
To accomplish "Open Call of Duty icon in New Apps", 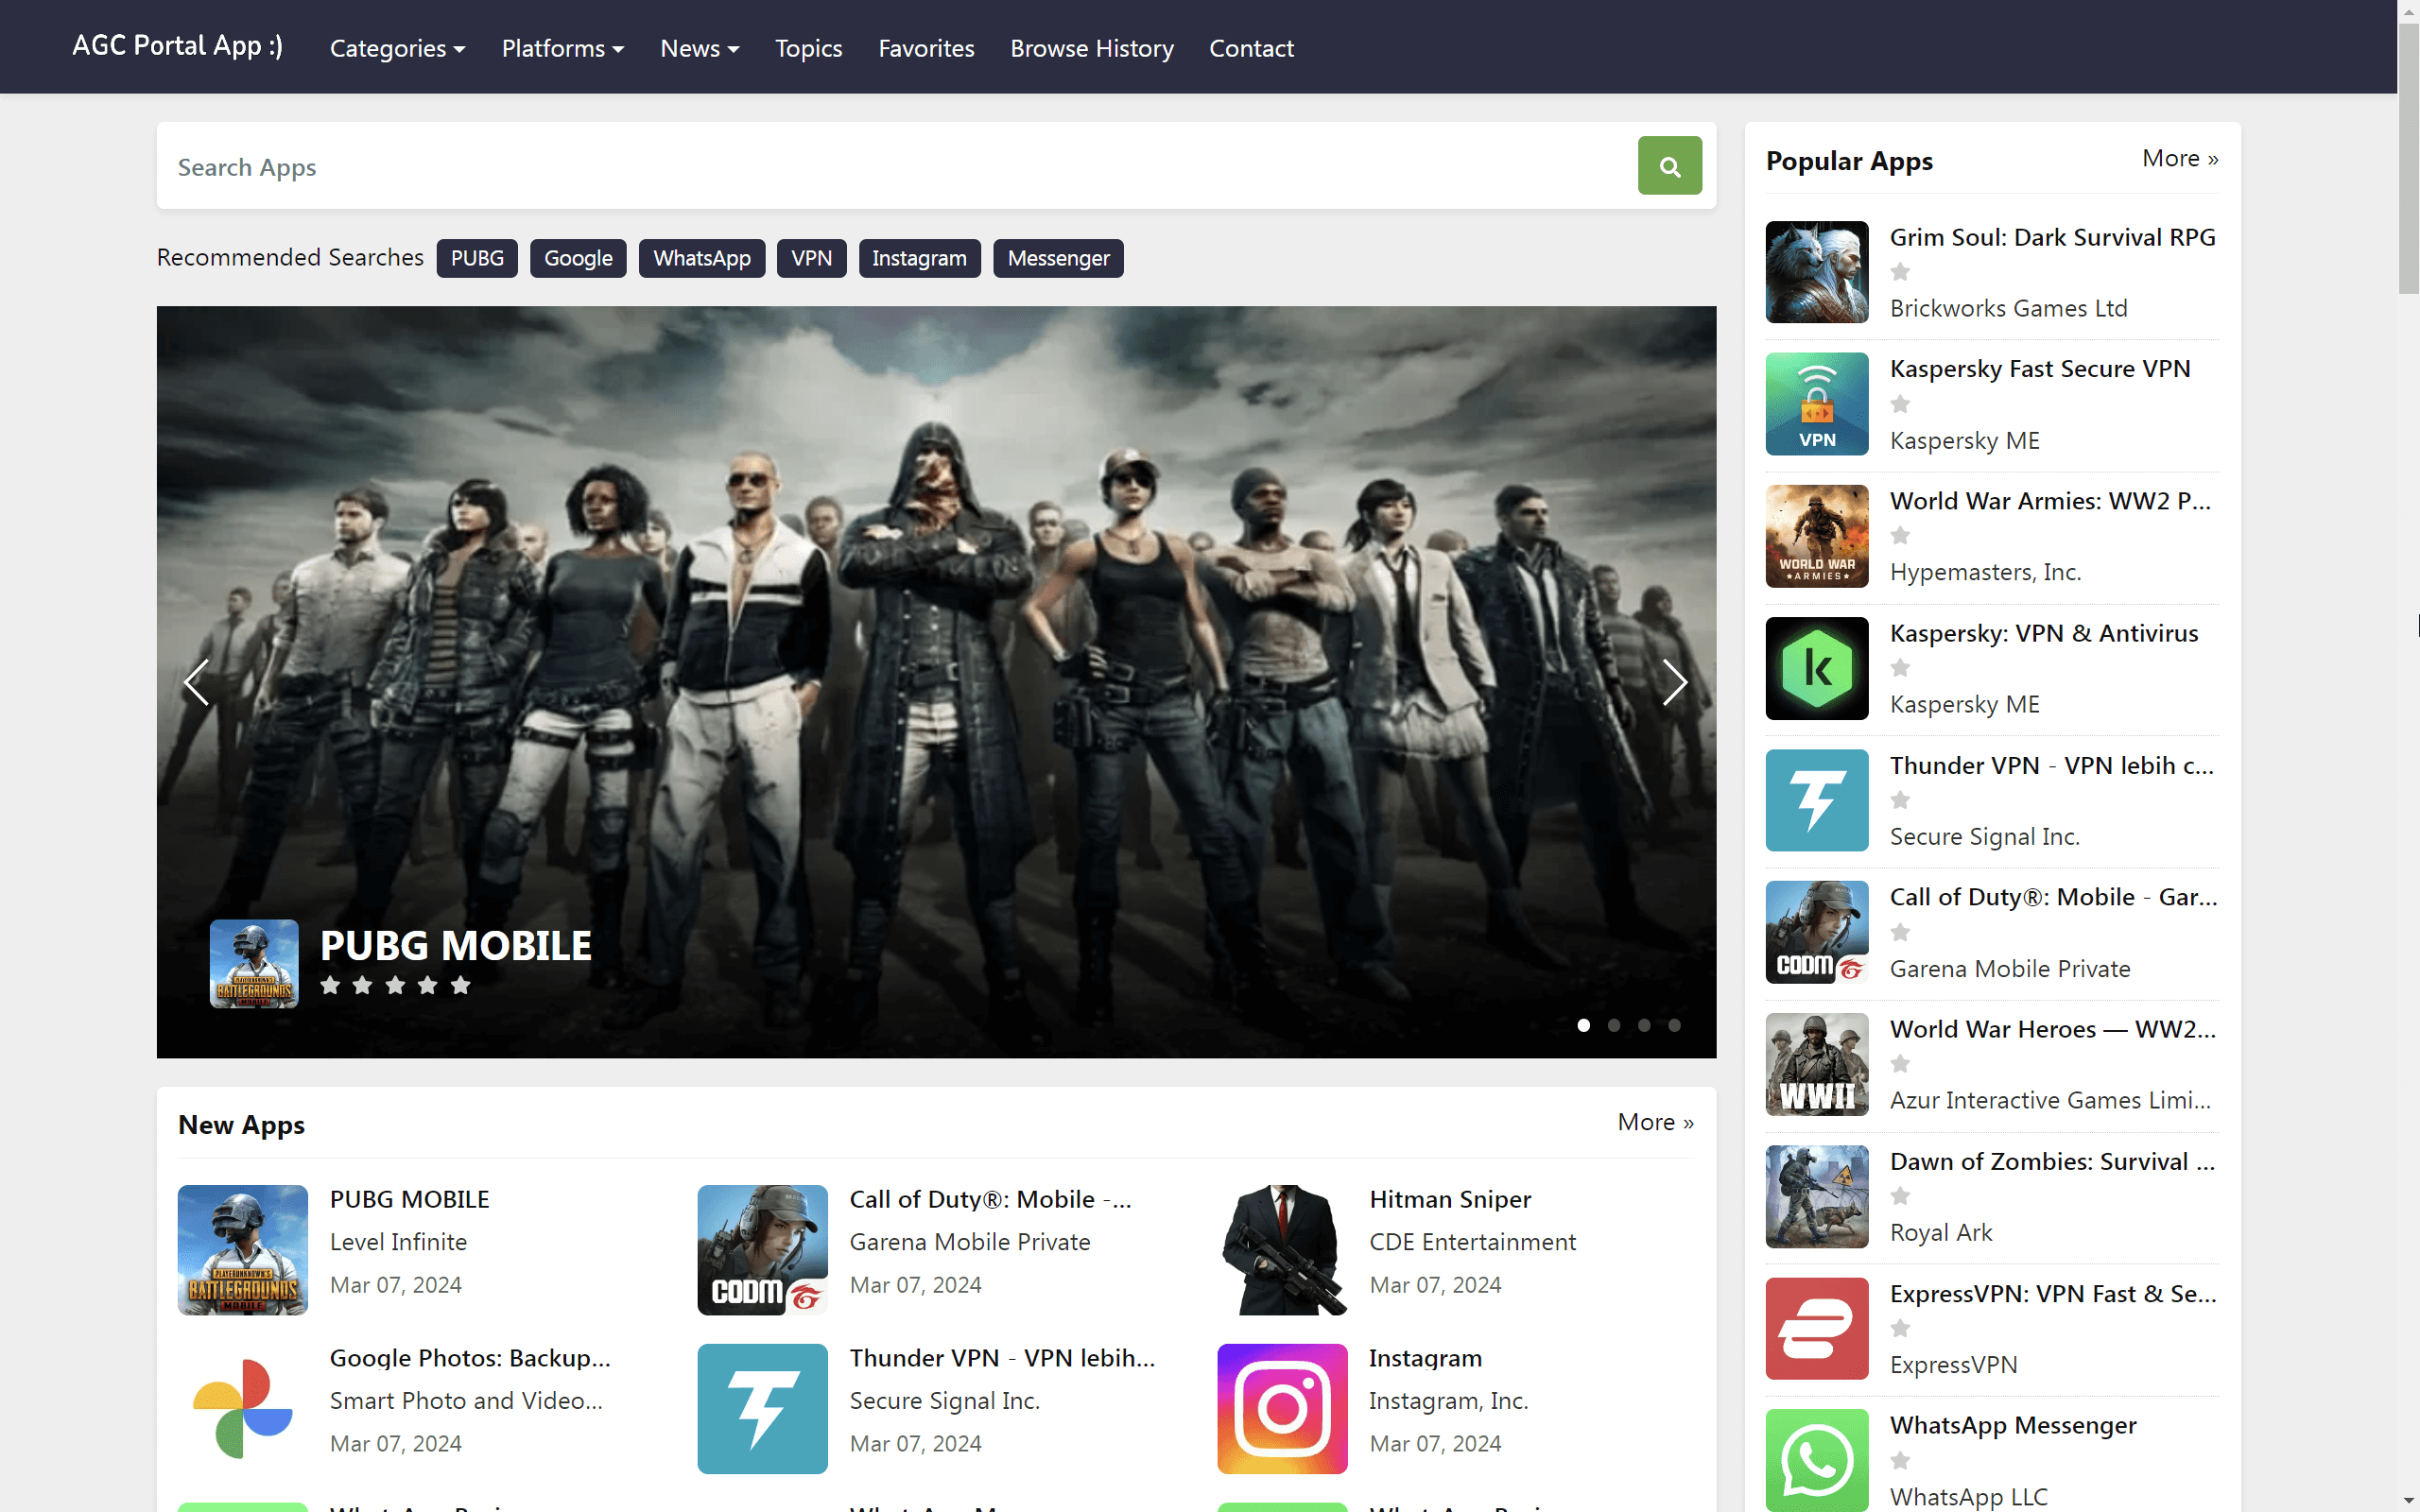I will point(762,1250).
